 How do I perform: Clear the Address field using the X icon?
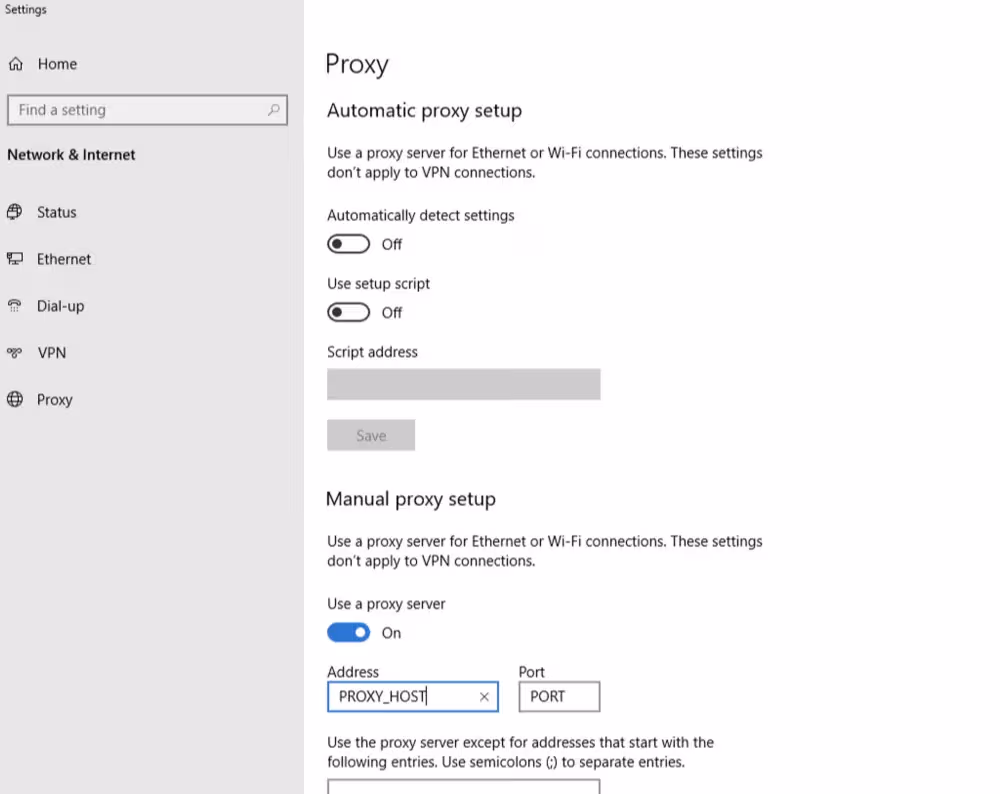pyautogui.click(x=484, y=697)
